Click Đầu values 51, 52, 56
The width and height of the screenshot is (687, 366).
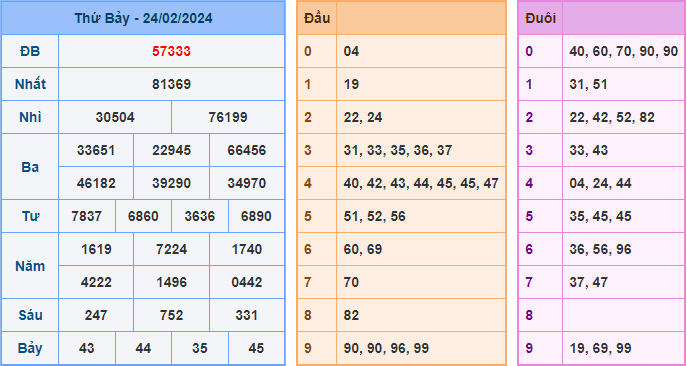[375, 216]
